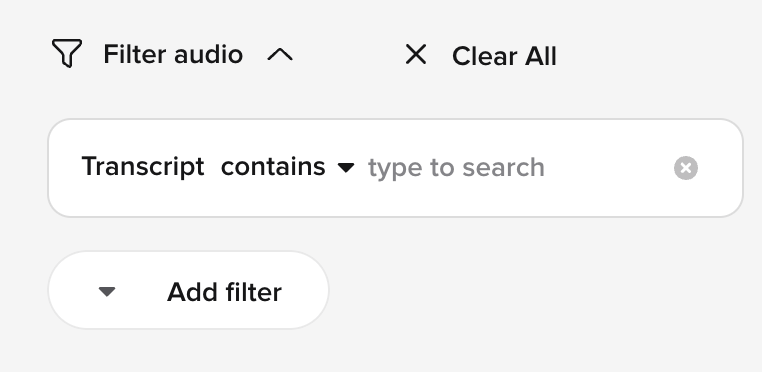Focus the type to search field
762x372 pixels.
tap(516, 168)
